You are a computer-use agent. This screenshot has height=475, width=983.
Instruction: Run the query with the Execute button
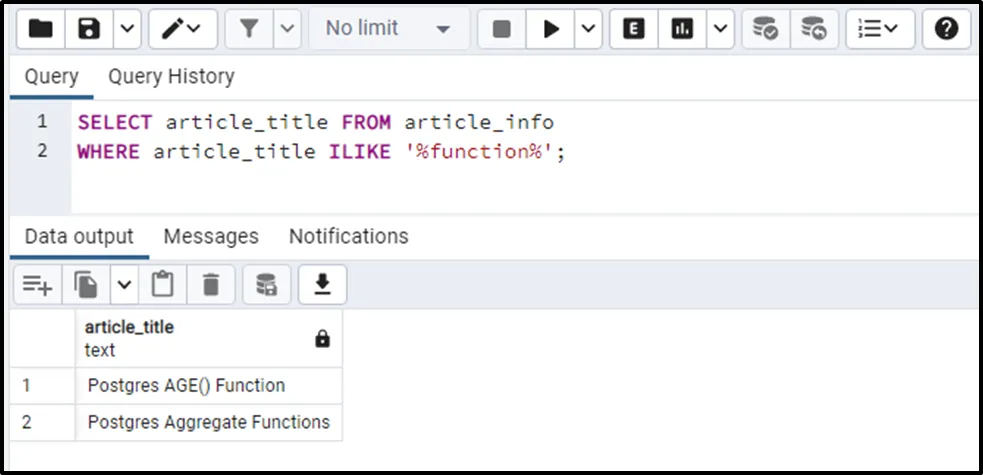551,29
